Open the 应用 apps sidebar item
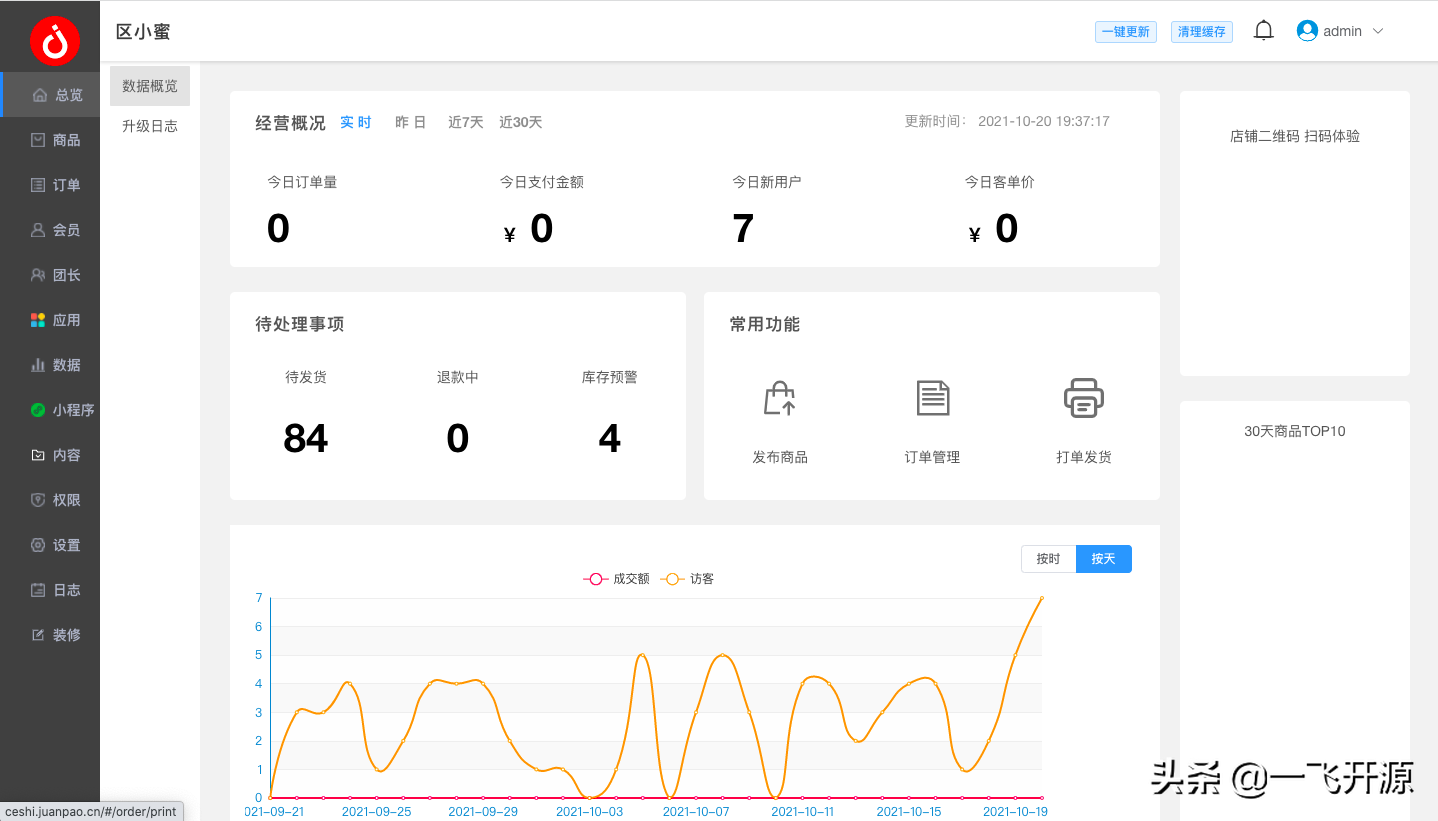 click(50, 320)
